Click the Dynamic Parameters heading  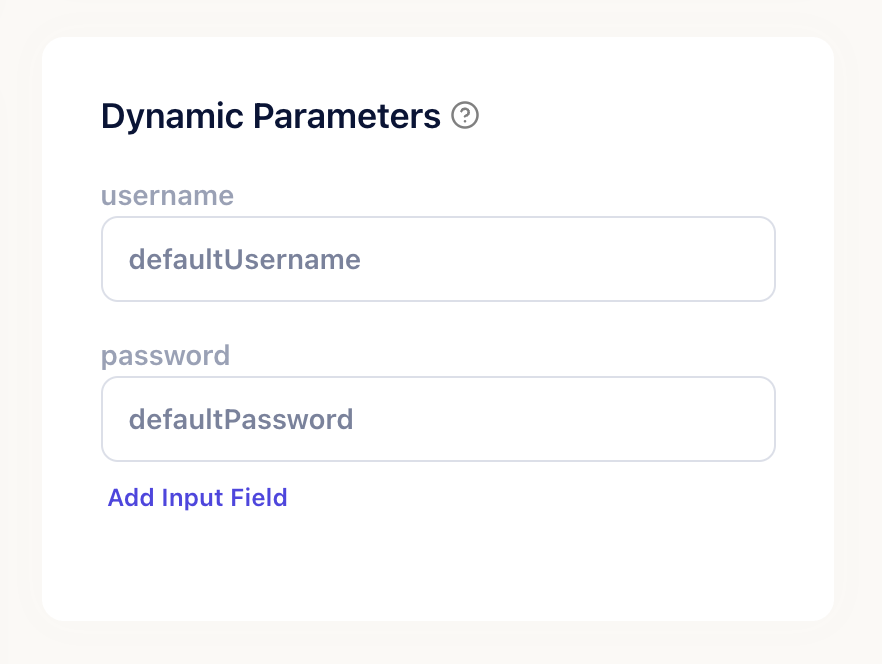pos(271,116)
